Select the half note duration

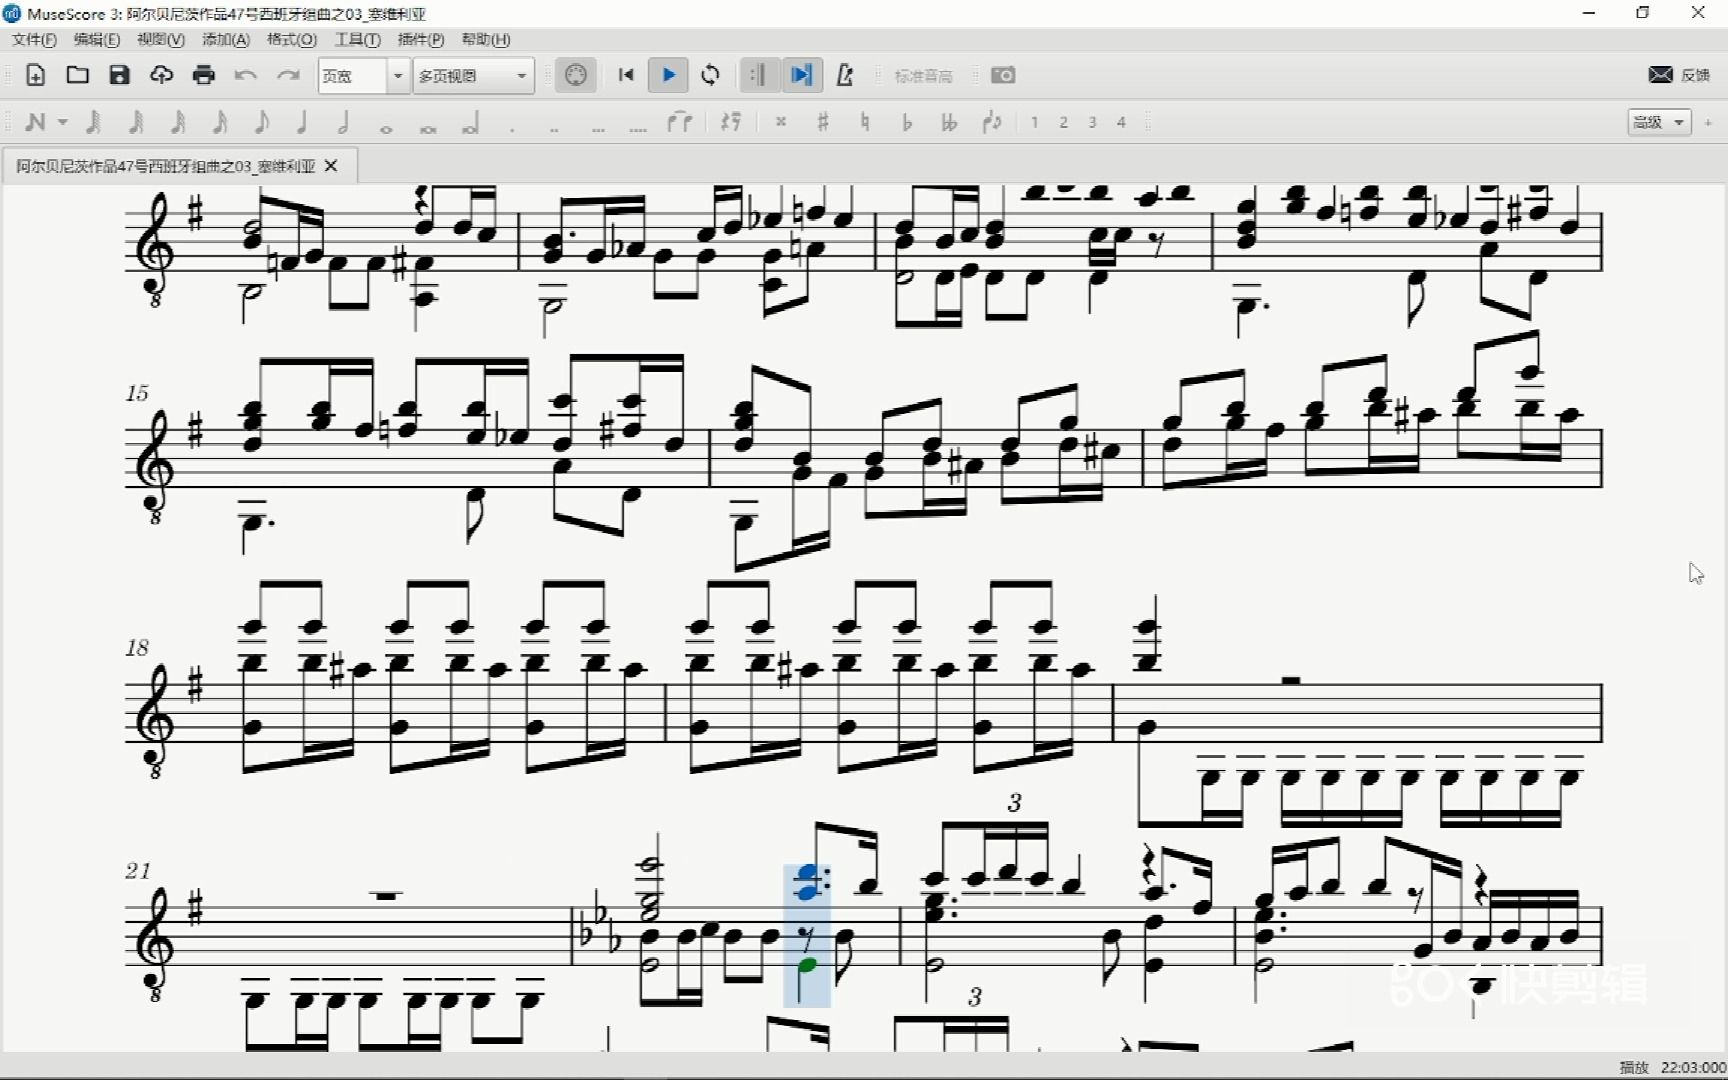click(344, 122)
